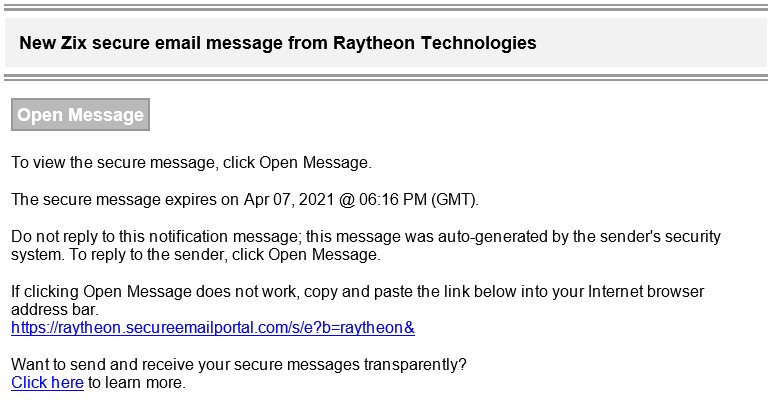The height and width of the screenshot is (403, 774).
Task: Click 'Raytheon Technologies' in the header title
Action: click(x=434, y=43)
